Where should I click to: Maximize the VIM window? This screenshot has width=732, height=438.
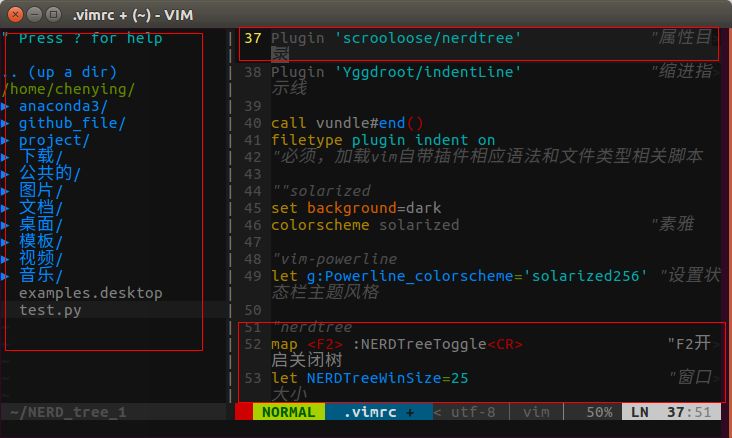point(53,14)
